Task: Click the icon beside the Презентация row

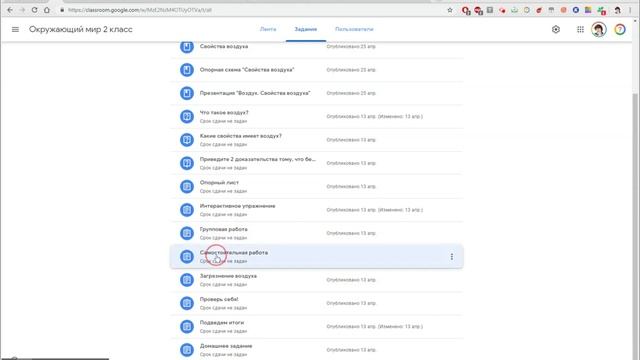Action: (187, 93)
